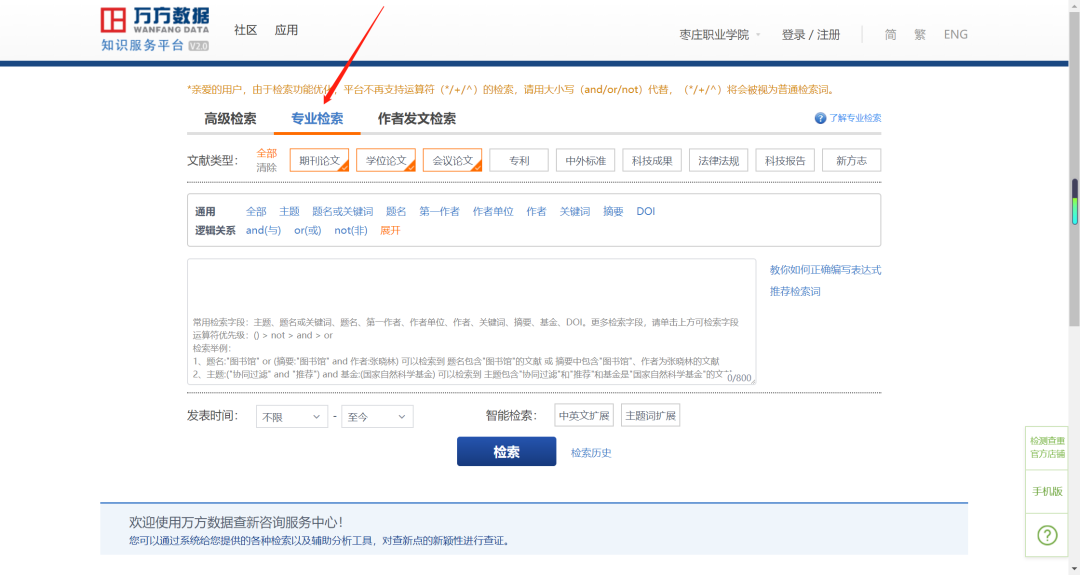Toggle 专利 document type
1080x575 pixels.
pos(519,160)
